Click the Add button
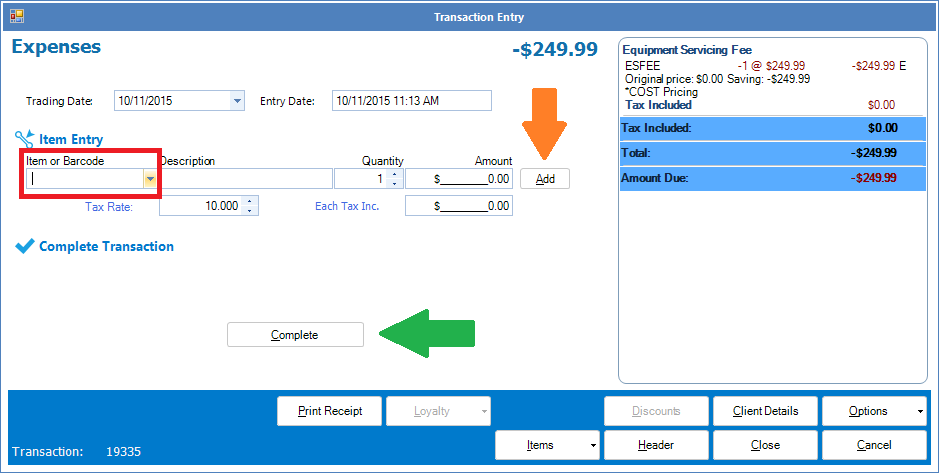 [545, 179]
